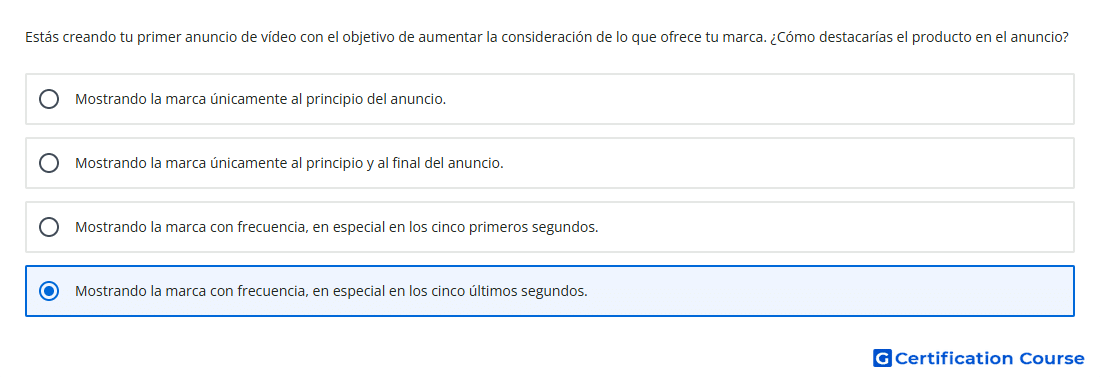The height and width of the screenshot is (377, 1100).
Task: Click answer text ending 'cinco primeros segundos'
Action: 337,227
